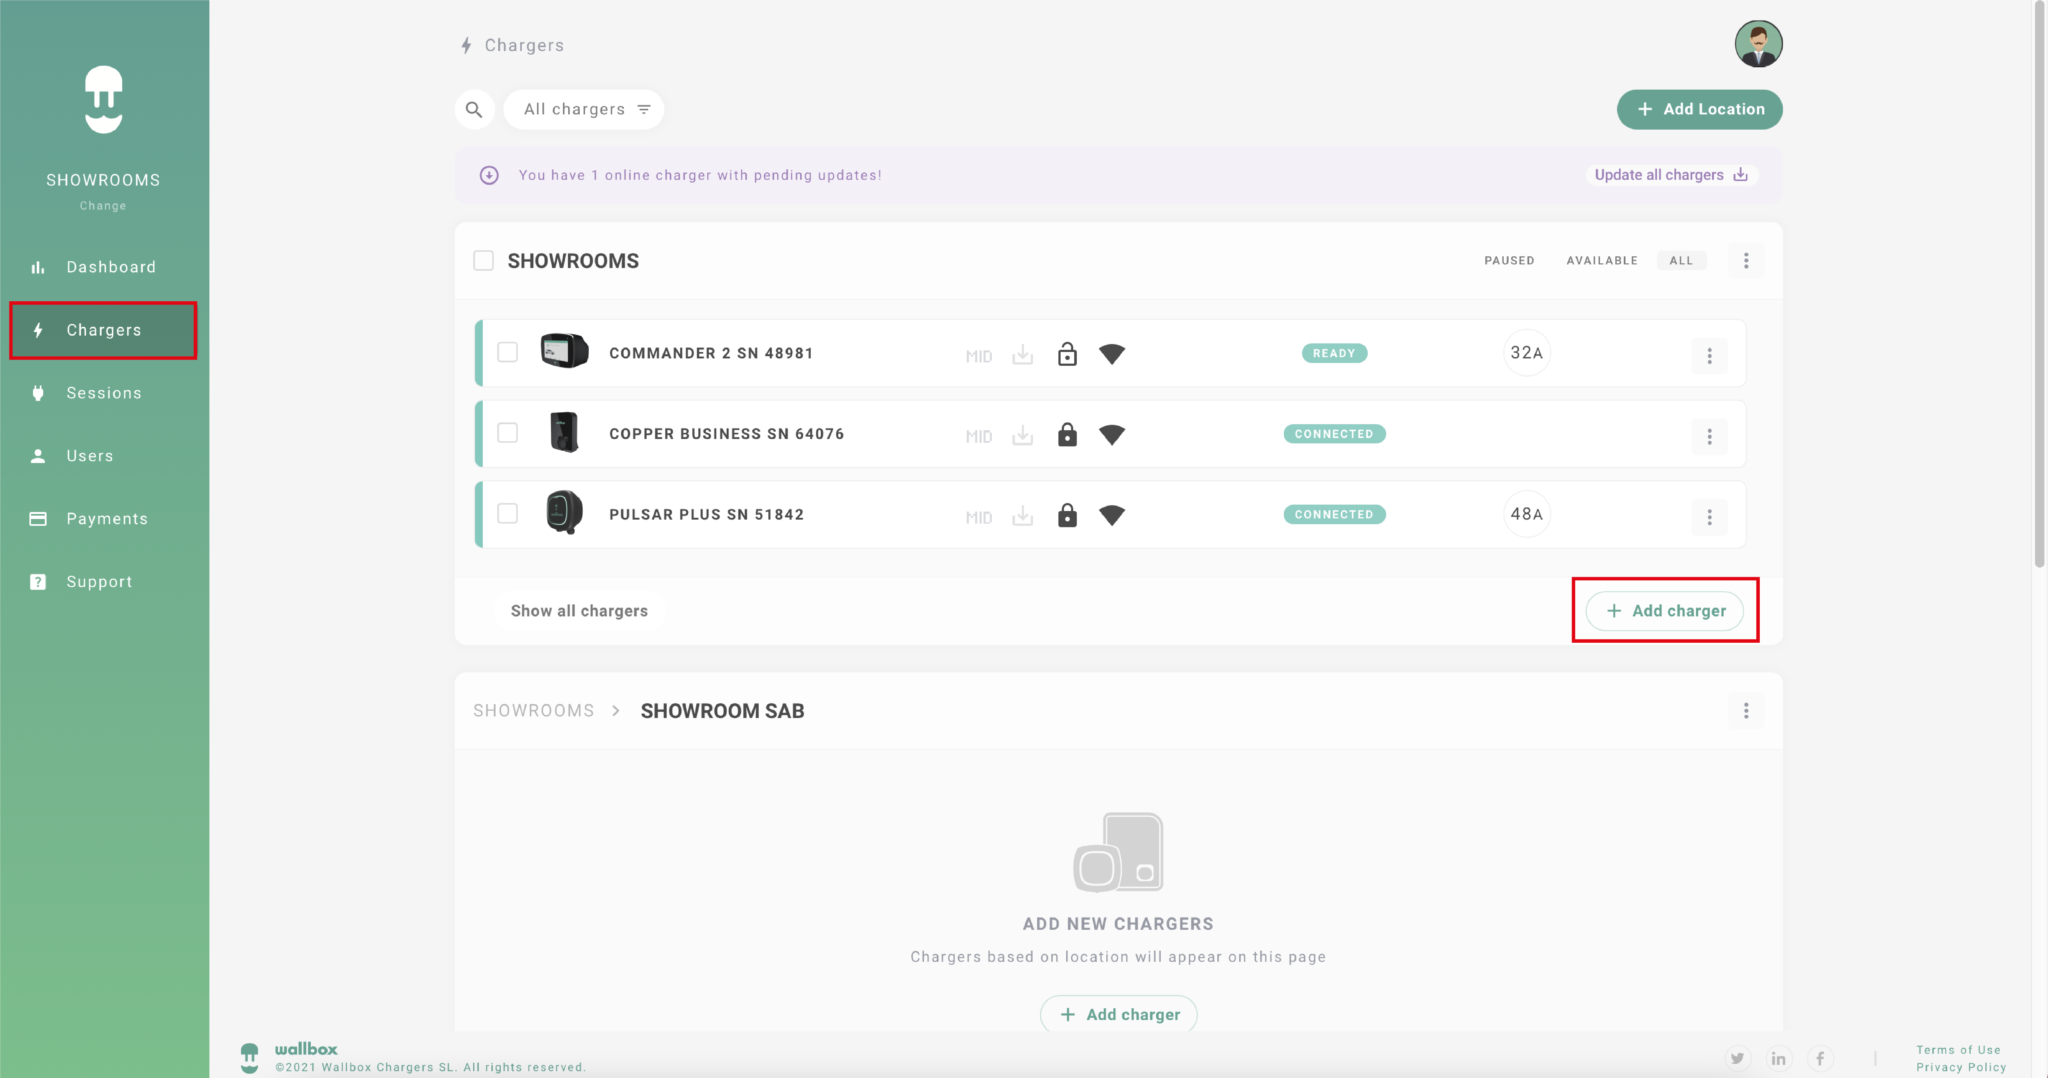Check the SHOWROOMS group select-all checkbox
This screenshot has width=2048, height=1078.
click(484, 261)
